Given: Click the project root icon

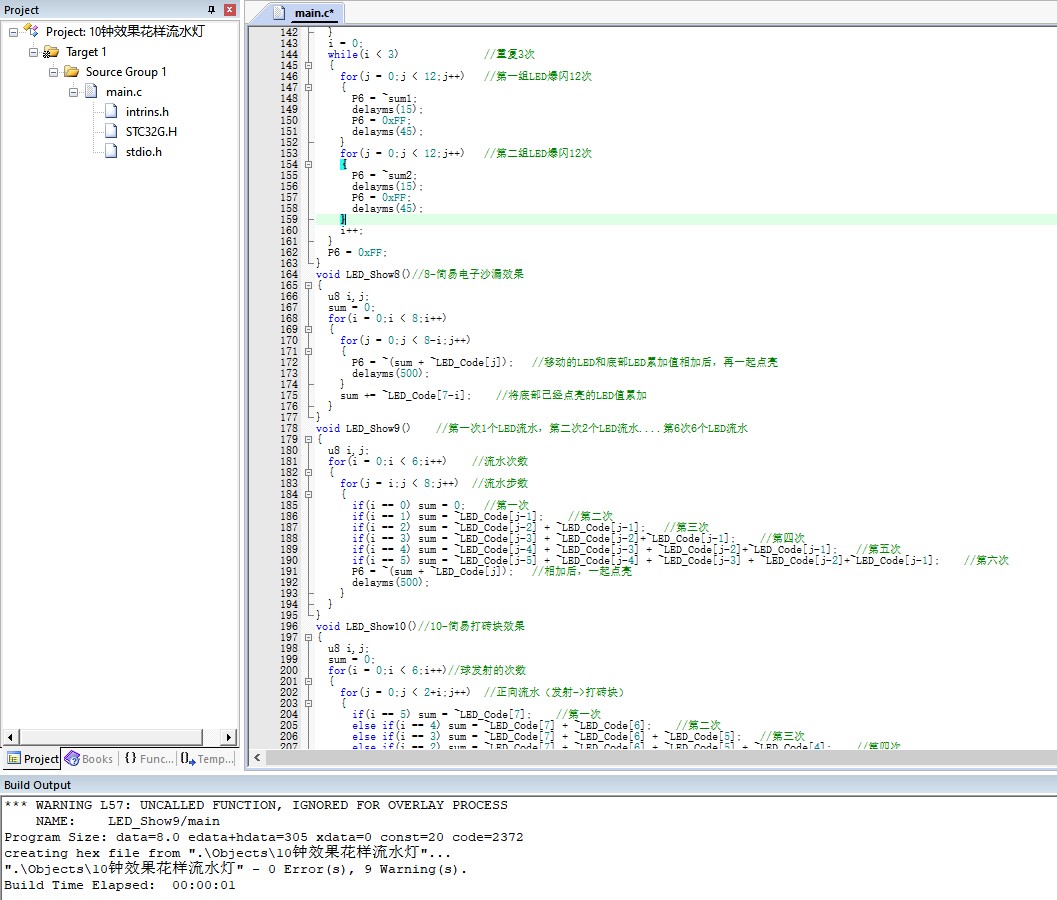Looking at the screenshot, I should point(31,32).
